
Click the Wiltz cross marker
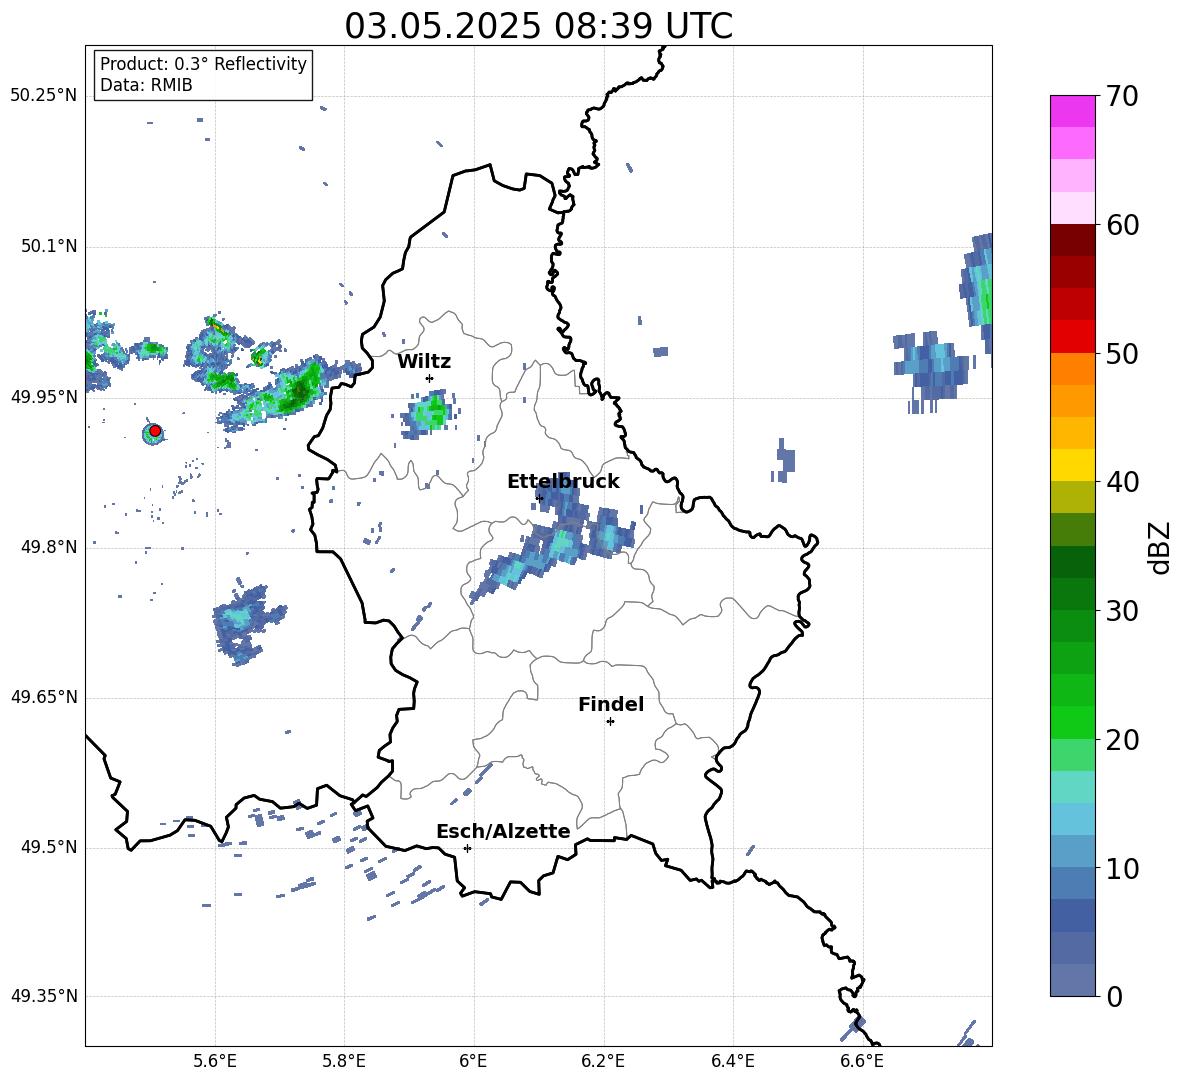[430, 378]
